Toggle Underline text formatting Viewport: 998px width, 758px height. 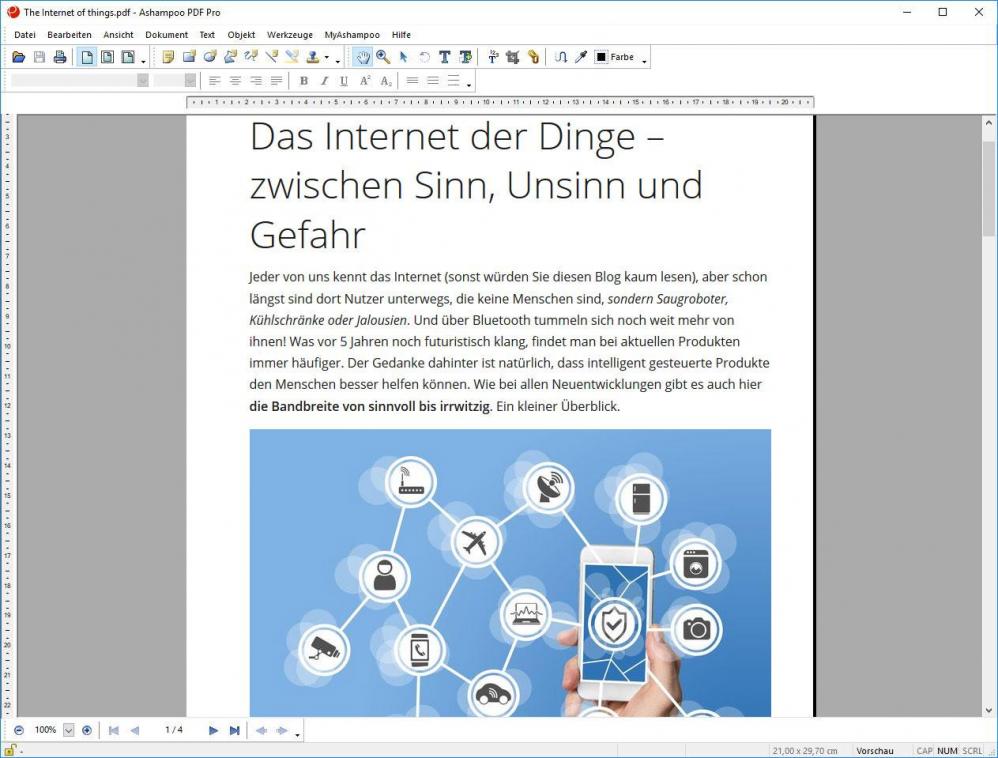[x=344, y=81]
